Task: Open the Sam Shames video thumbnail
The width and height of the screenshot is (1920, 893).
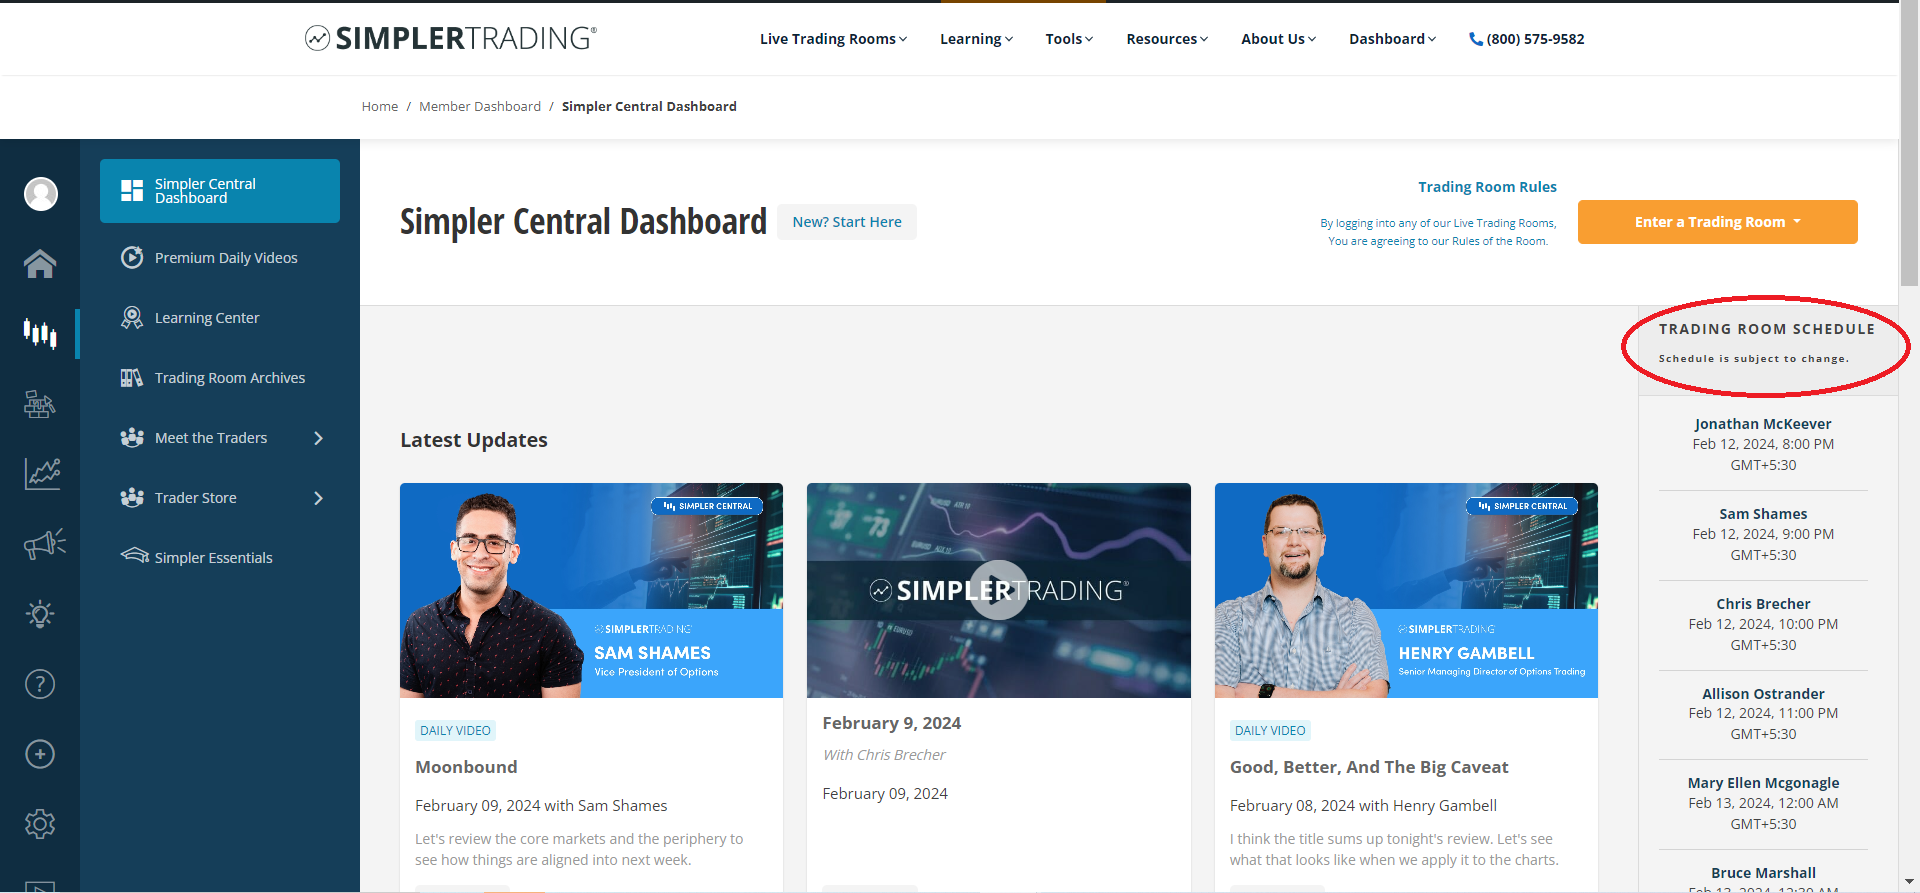Action: [x=591, y=590]
